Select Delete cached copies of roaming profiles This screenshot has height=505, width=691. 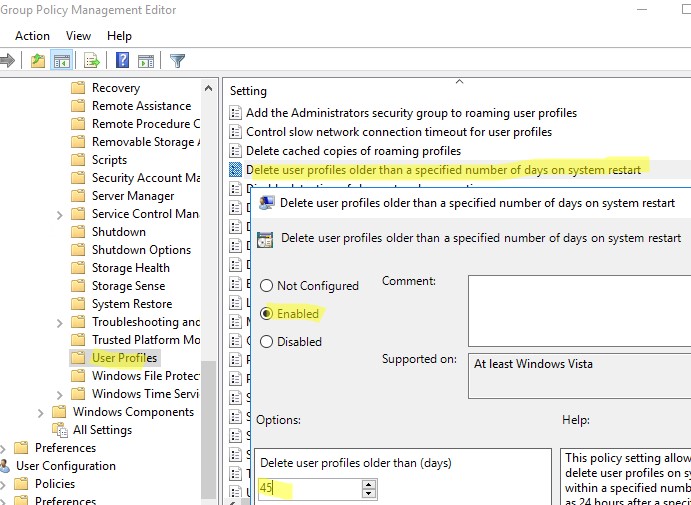pyautogui.click(x=353, y=151)
